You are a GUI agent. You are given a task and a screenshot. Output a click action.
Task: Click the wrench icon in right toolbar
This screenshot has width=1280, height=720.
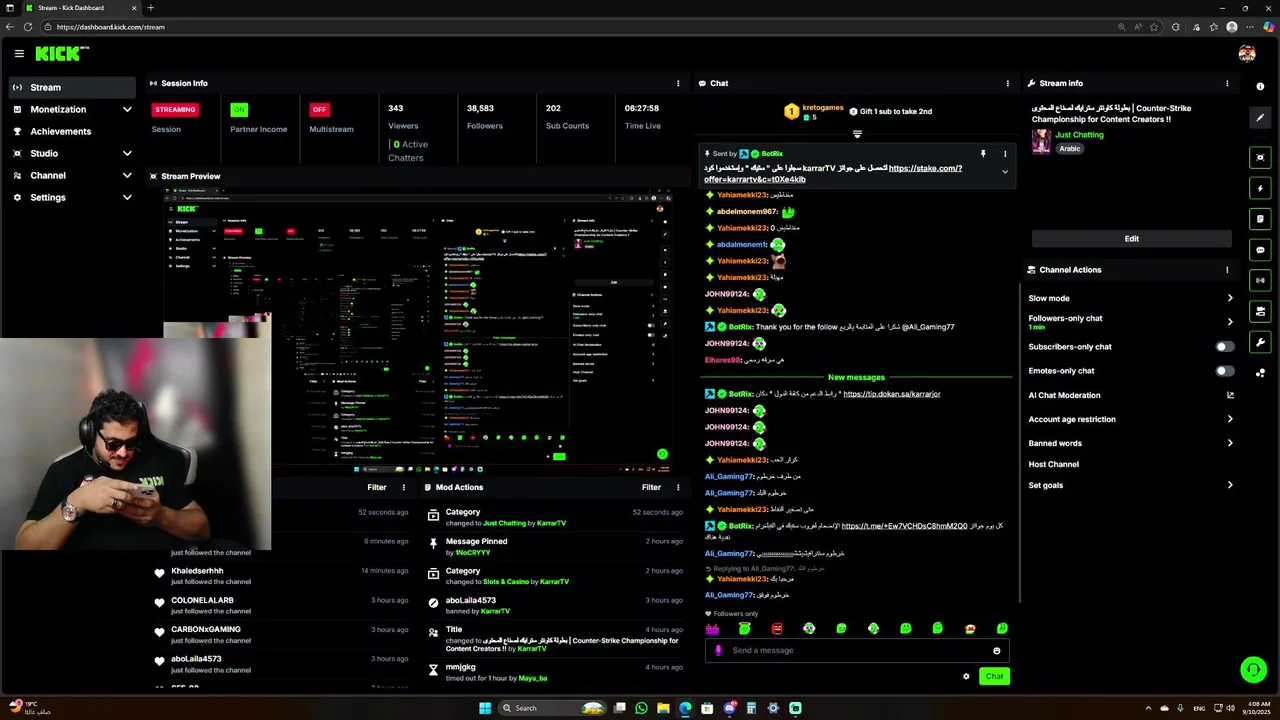(1260, 343)
